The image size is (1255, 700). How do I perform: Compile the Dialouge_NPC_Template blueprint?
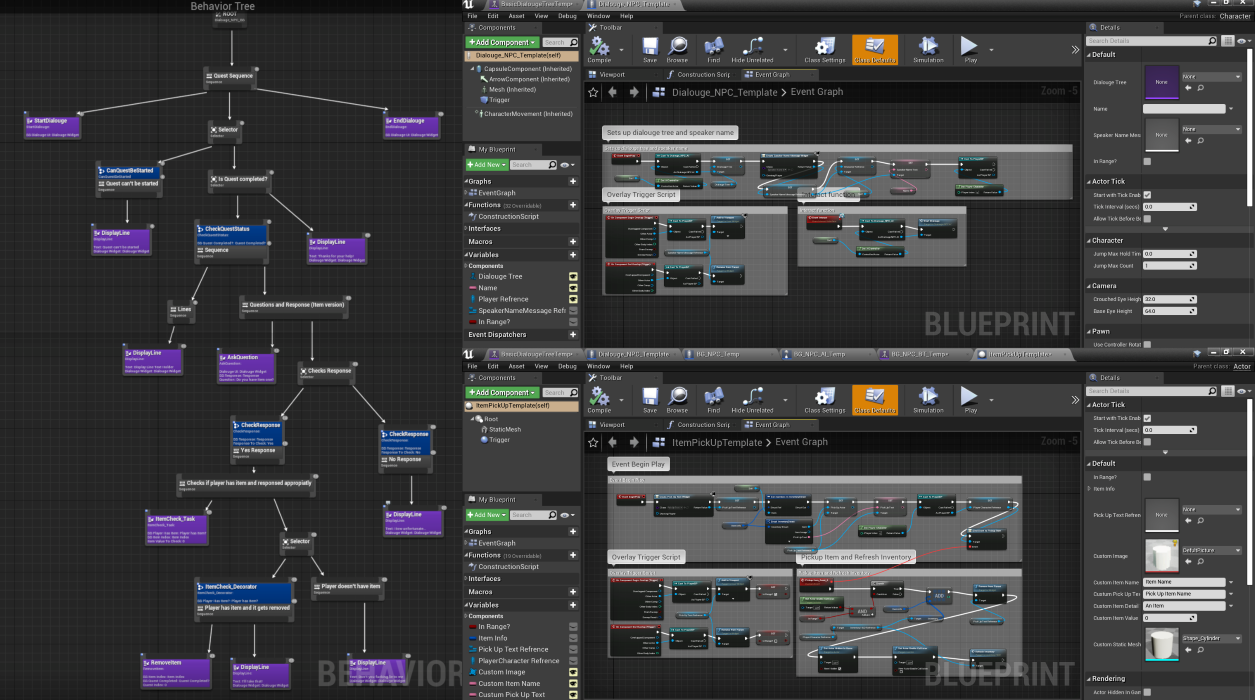pyautogui.click(x=599, y=50)
